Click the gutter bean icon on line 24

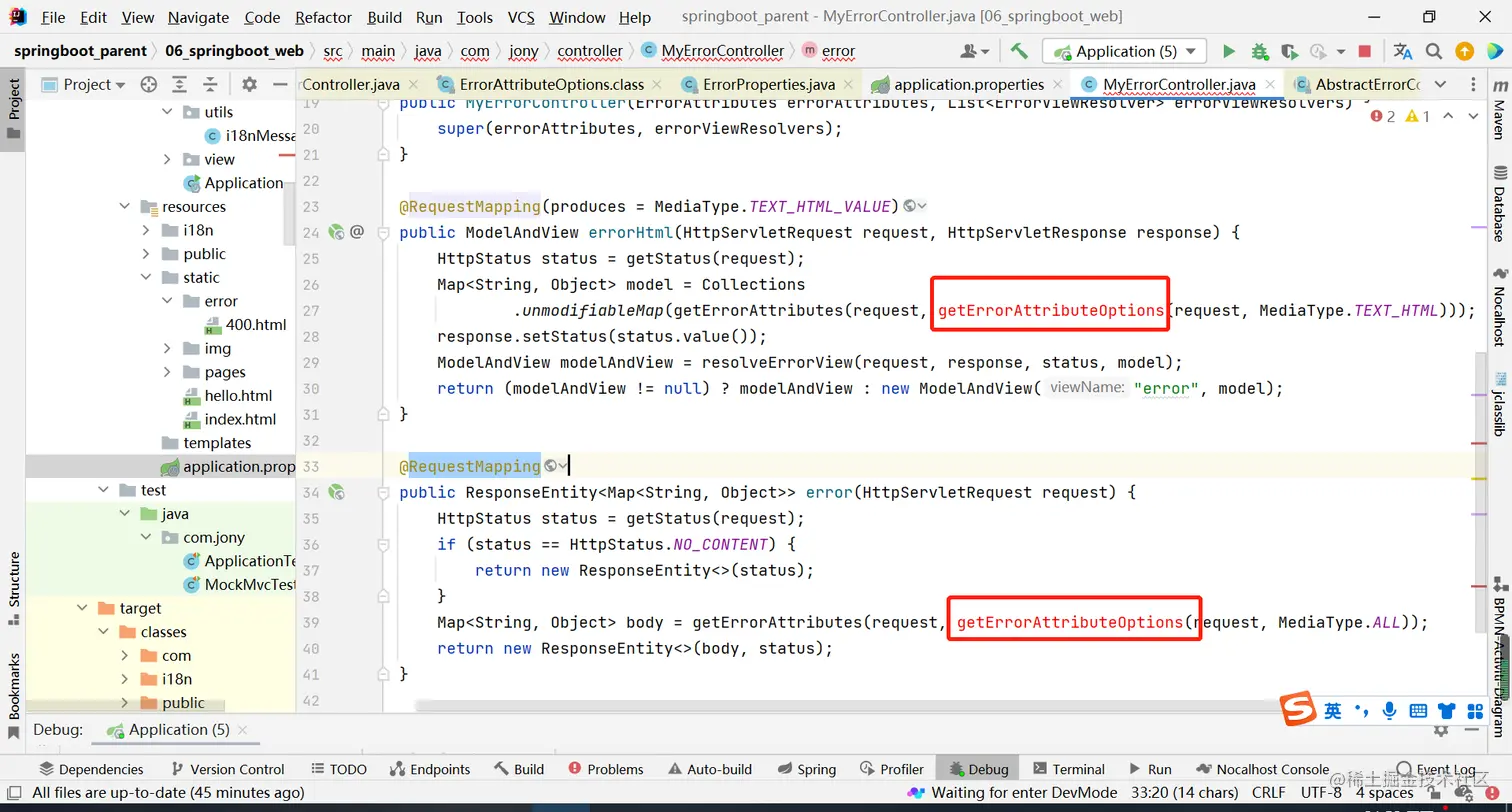[336, 232]
